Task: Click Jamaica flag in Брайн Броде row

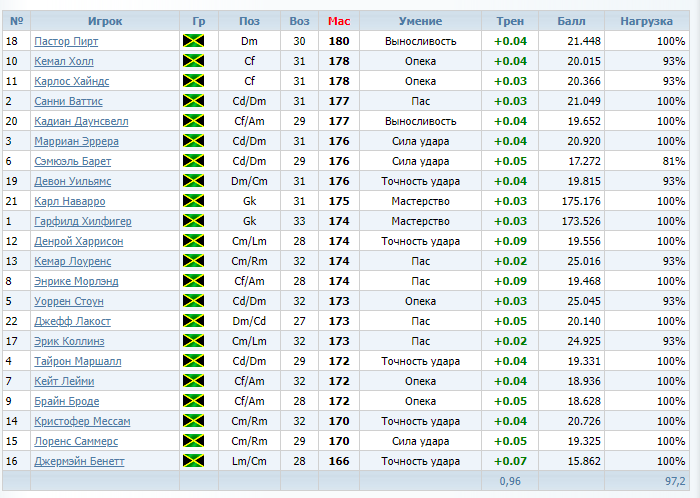Action: coord(193,401)
